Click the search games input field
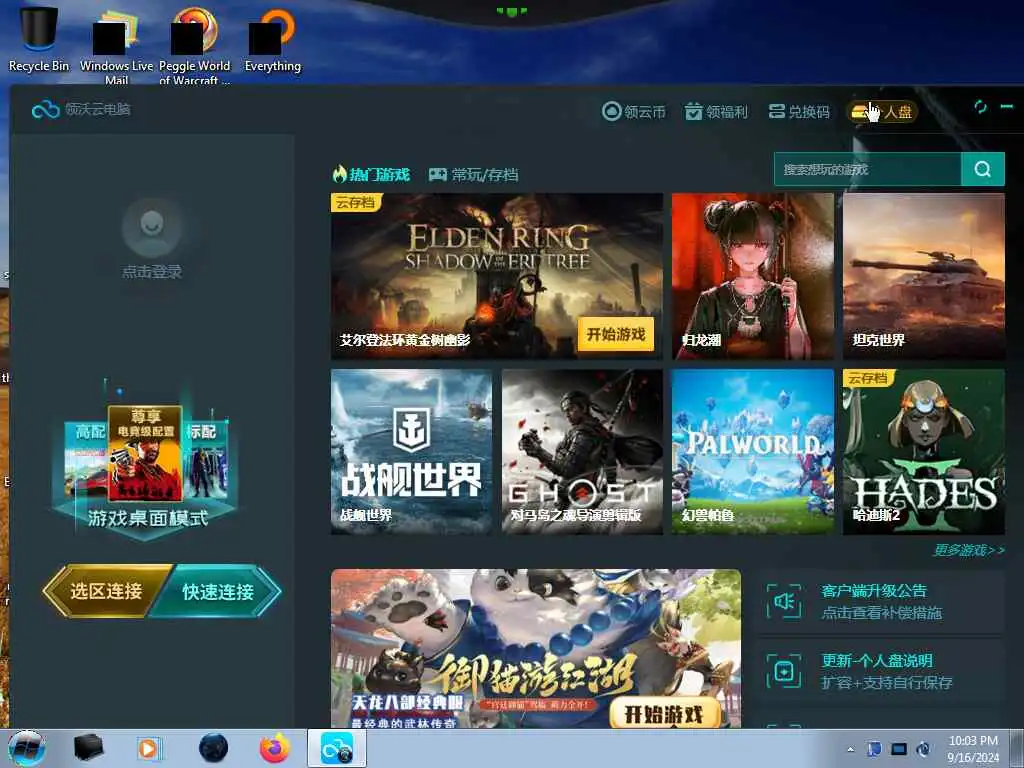The height and width of the screenshot is (768, 1024). (x=867, y=169)
